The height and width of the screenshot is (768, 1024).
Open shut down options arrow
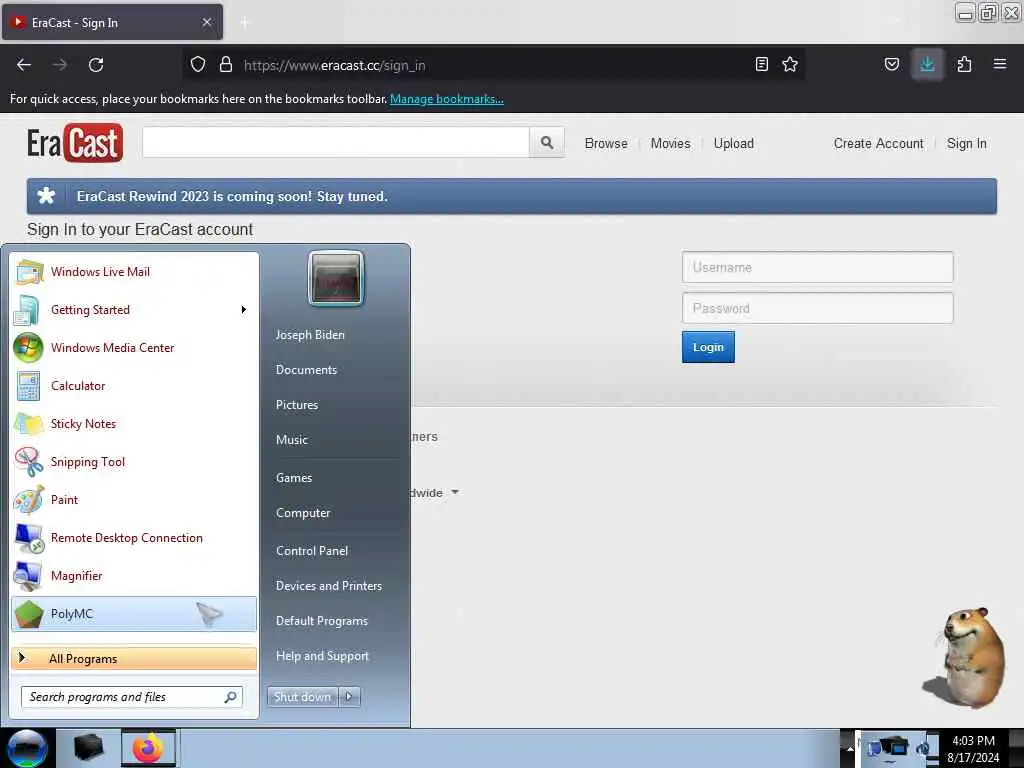coord(349,697)
